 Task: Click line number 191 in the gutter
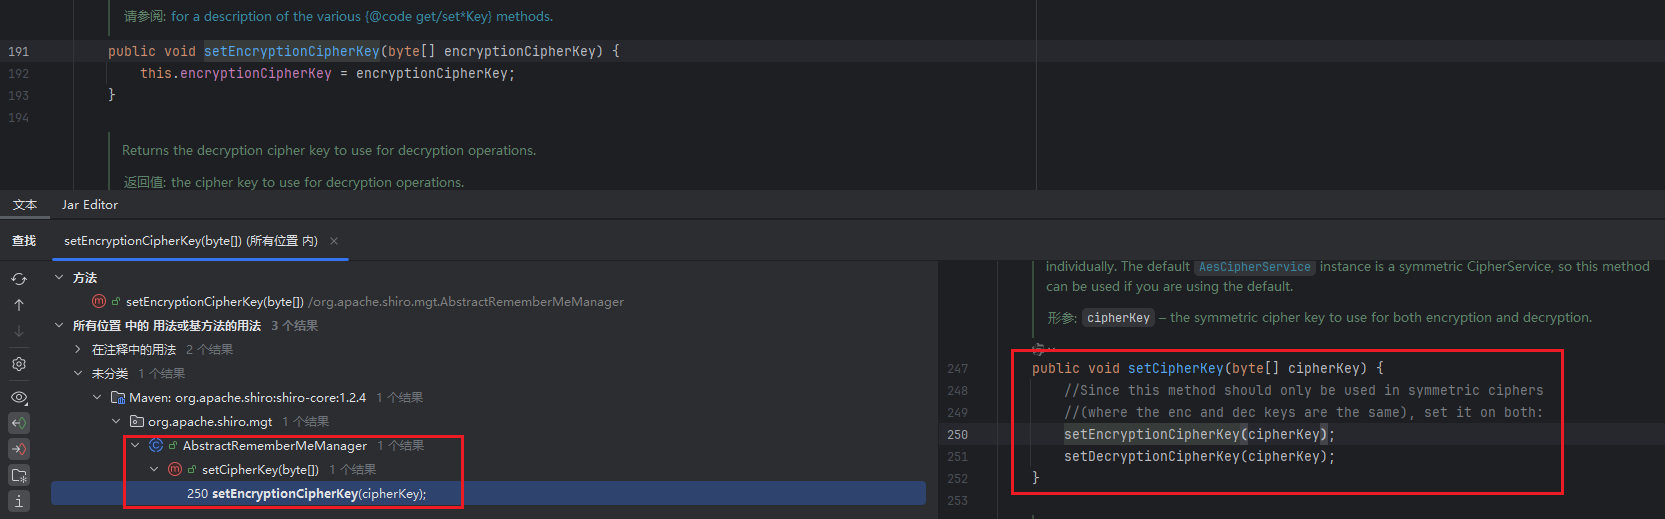[19, 51]
